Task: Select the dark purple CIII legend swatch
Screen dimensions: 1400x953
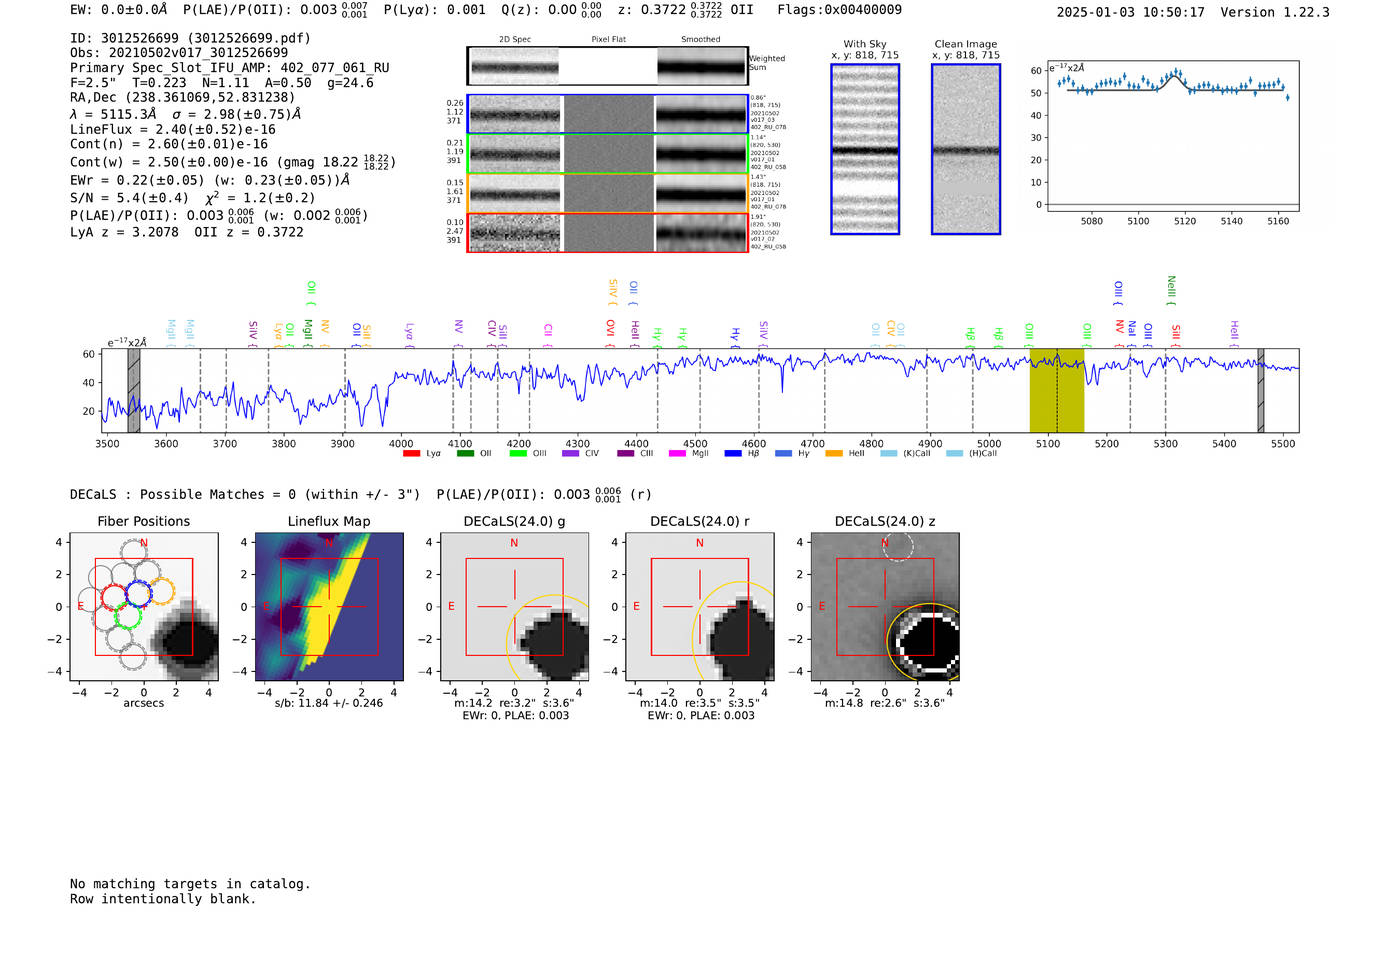Action: click(626, 454)
